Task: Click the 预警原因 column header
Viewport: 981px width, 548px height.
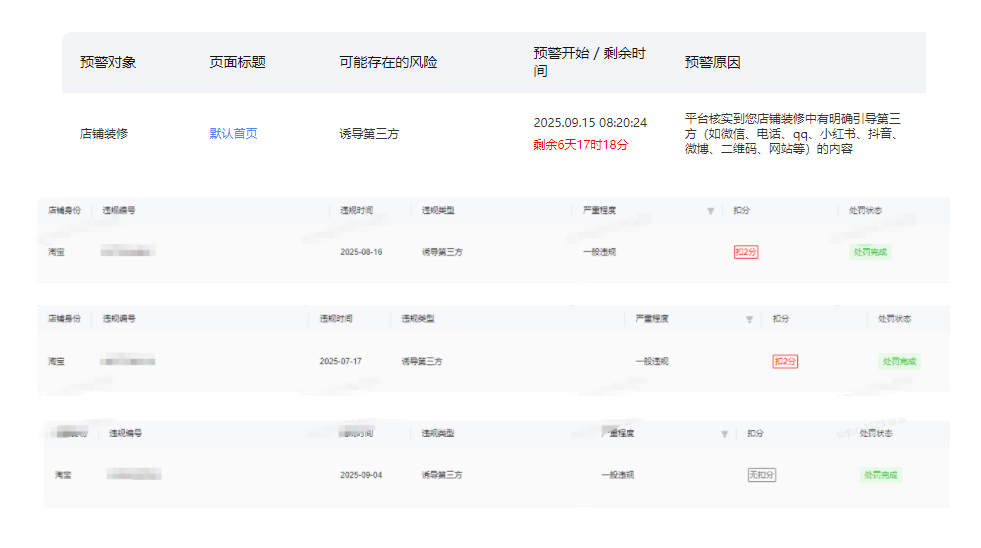Action: (x=713, y=62)
